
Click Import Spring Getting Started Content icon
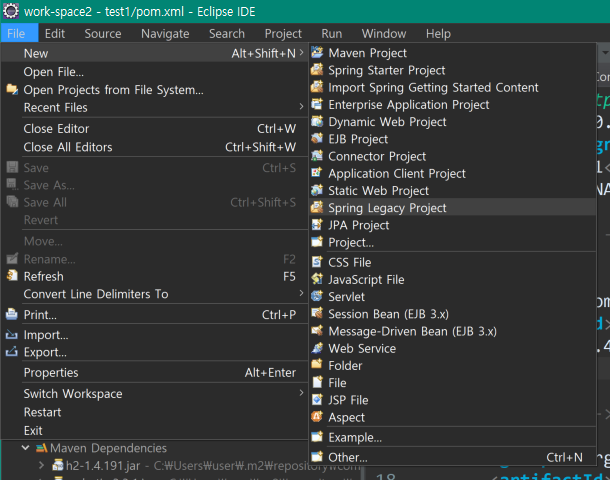pyautogui.click(x=317, y=87)
